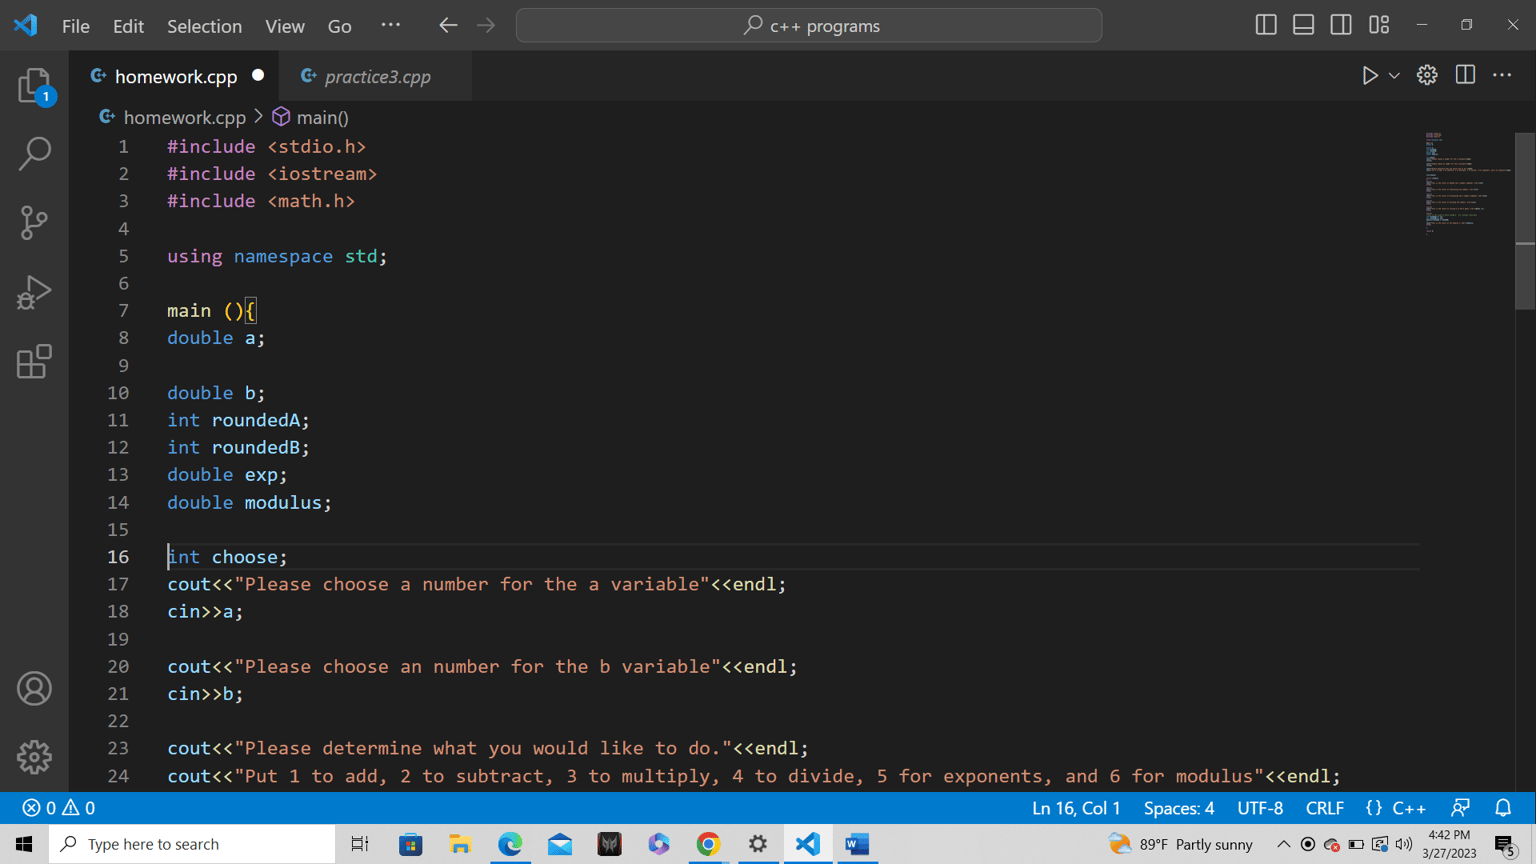Screen dimensions: 1536x864
Task: Open the Accounts menu icon
Action: [34, 689]
